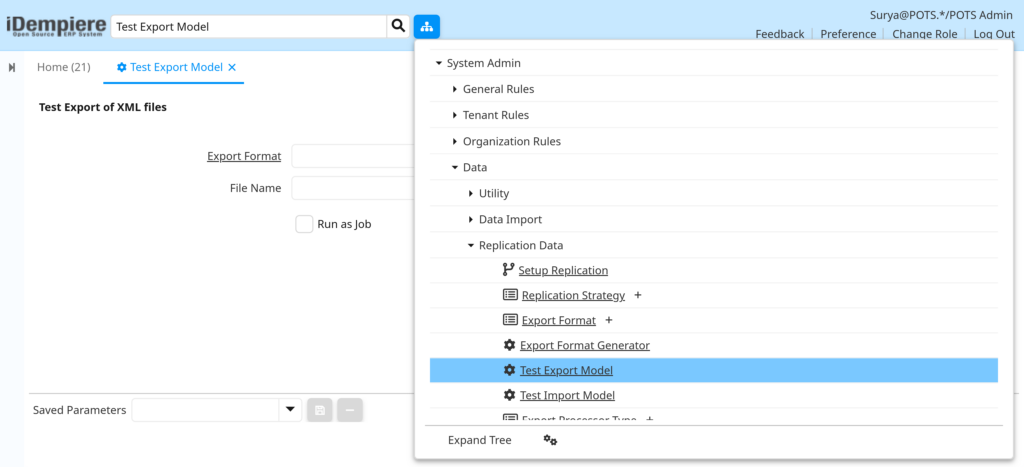
Task: Click the gear icon on Test Export Model tab
Action: pyautogui.click(x=121, y=67)
